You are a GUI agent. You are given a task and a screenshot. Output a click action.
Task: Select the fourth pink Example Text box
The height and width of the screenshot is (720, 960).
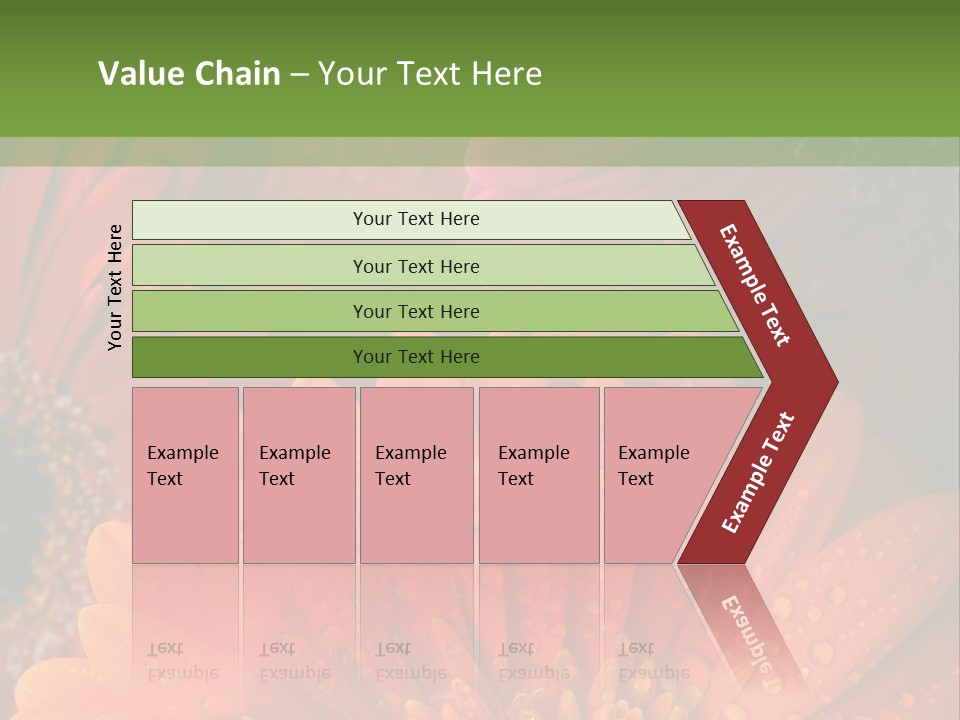point(538,475)
